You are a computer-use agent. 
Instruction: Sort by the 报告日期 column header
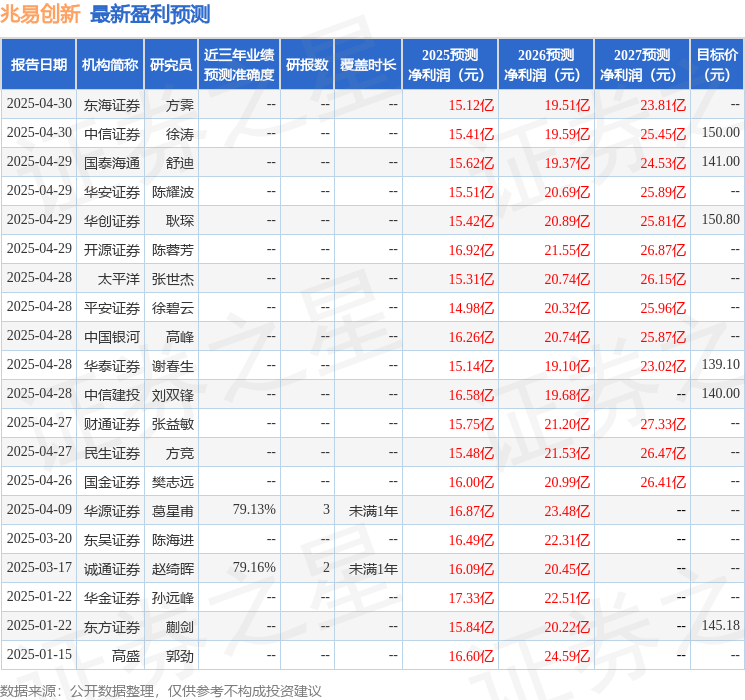pyautogui.click(x=38, y=65)
